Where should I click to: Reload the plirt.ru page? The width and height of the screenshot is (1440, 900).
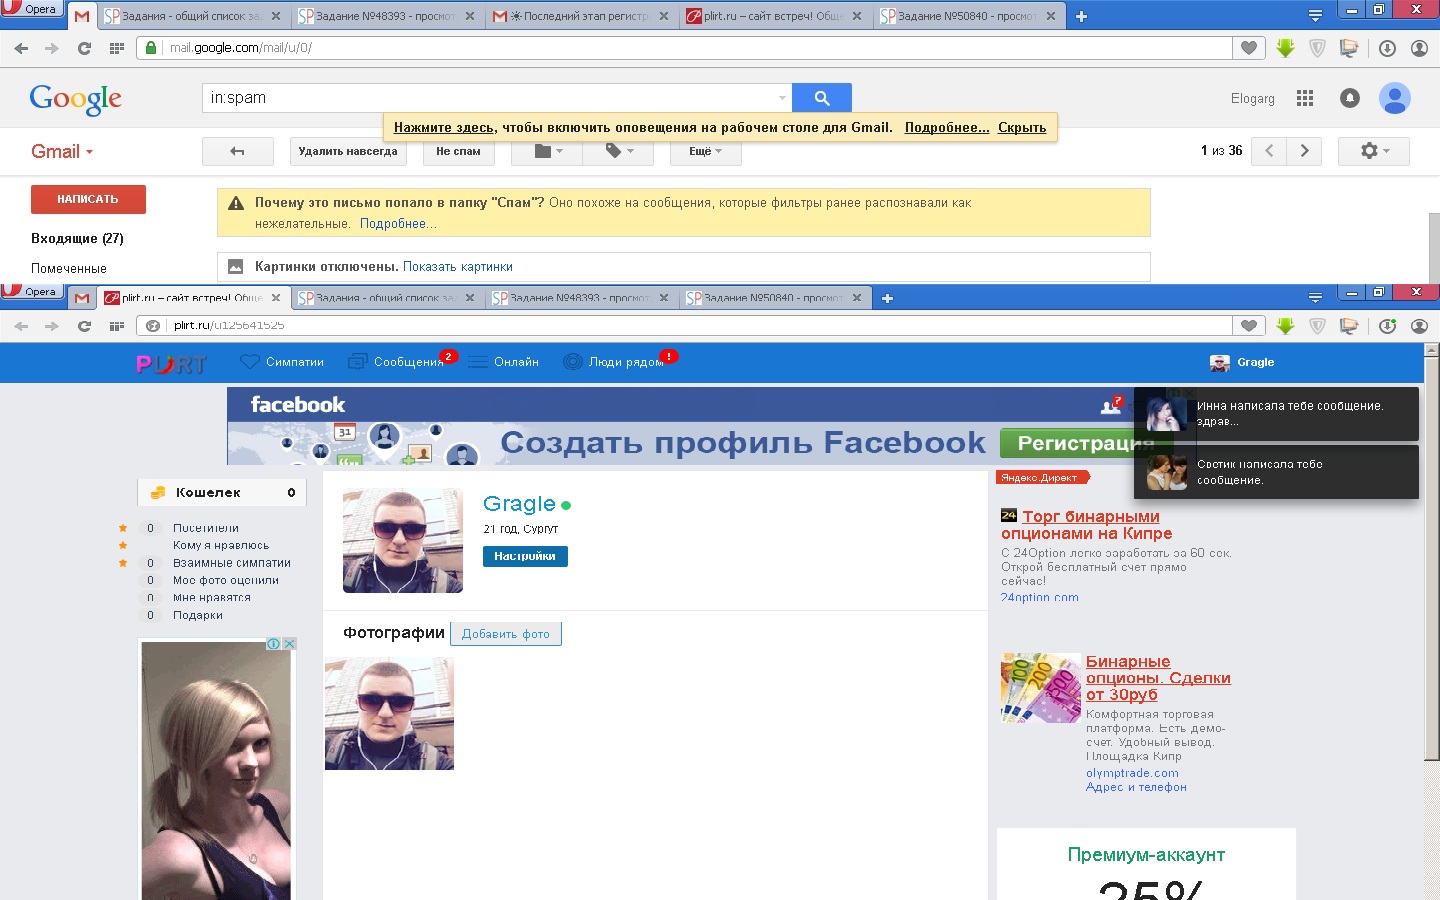click(x=84, y=326)
